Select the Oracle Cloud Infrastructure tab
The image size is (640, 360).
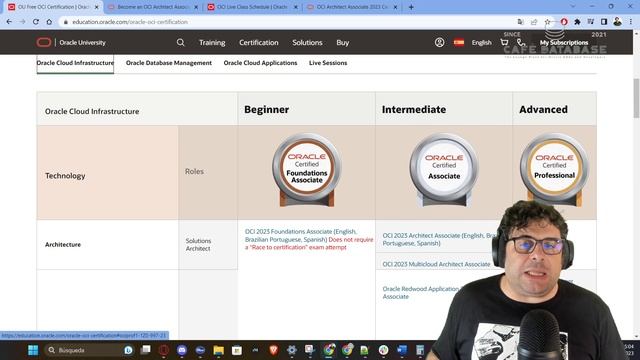pos(75,63)
